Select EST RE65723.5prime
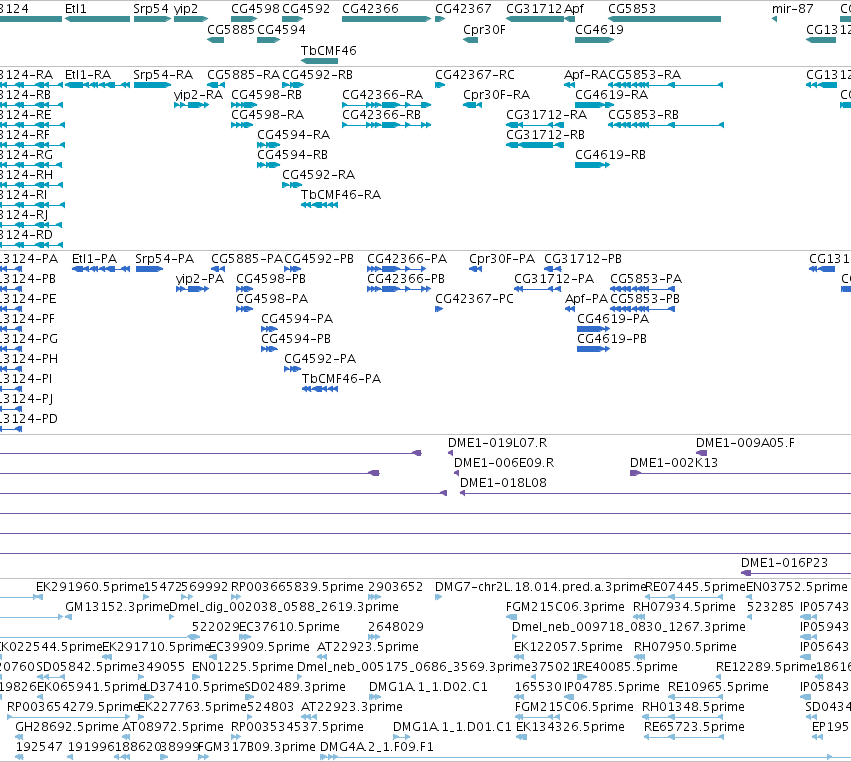 pyautogui.click(x=694, y=727)
